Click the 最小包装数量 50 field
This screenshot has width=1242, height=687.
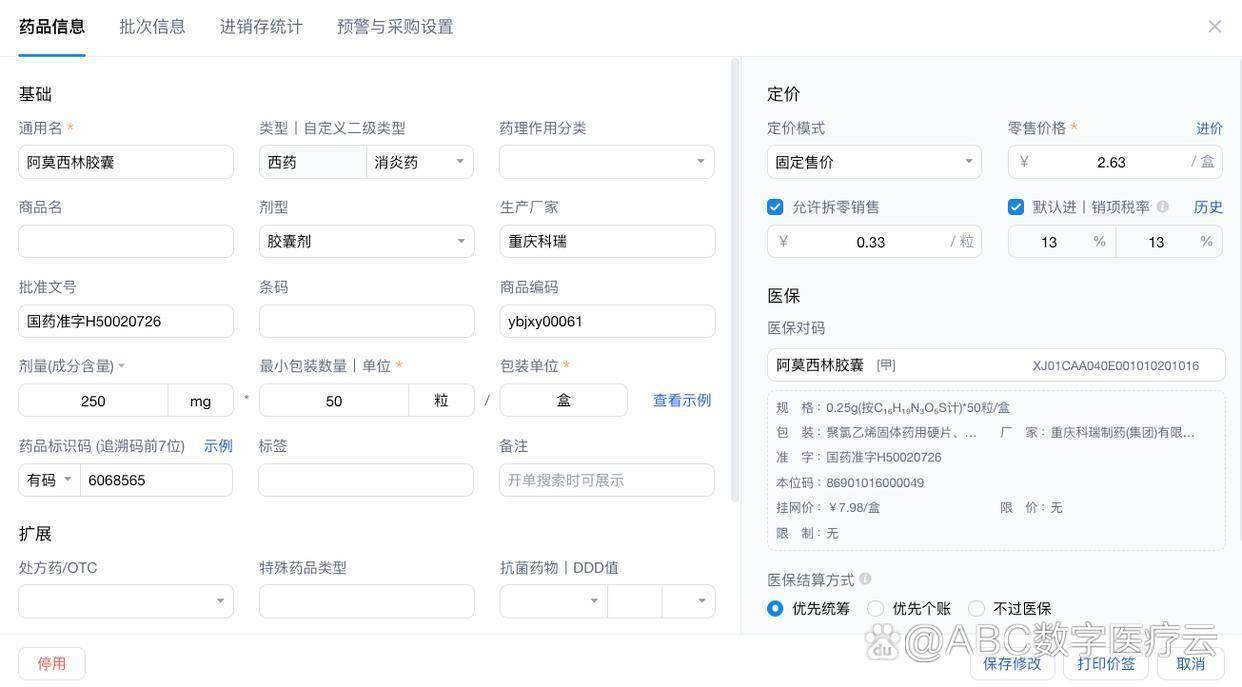click(x=334, y=400)
